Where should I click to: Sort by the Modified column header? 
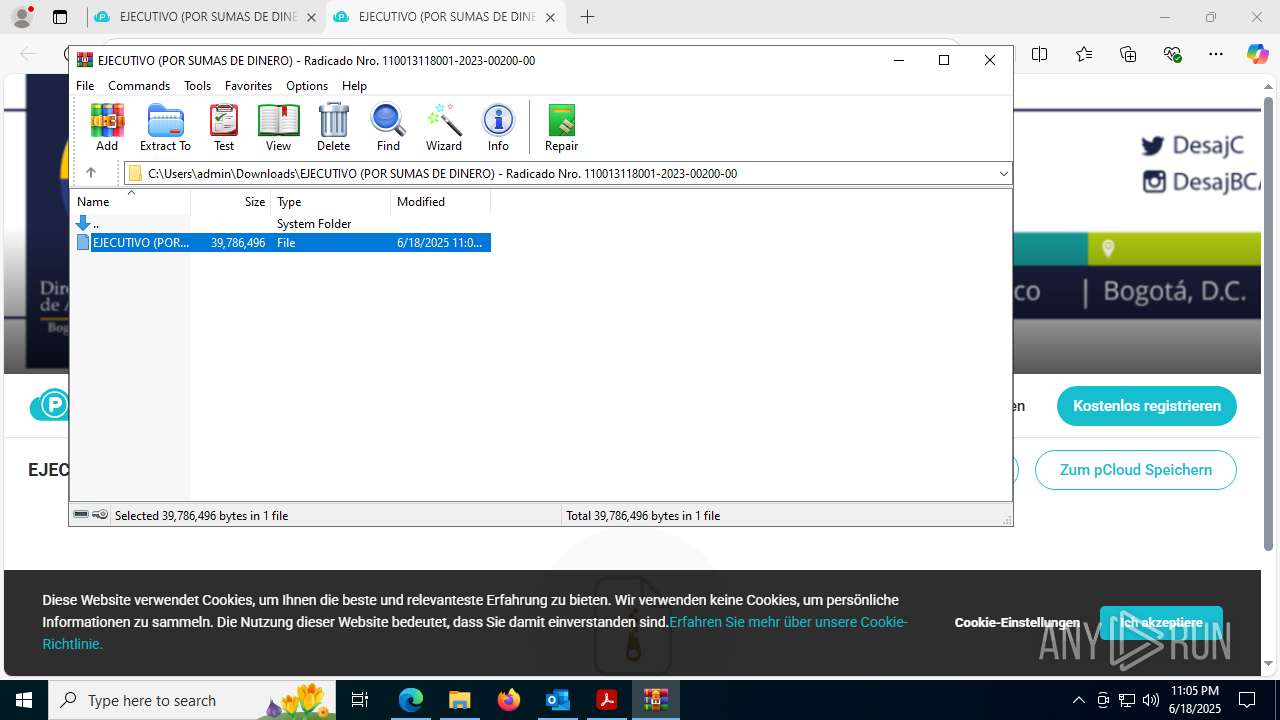[441, 202]
